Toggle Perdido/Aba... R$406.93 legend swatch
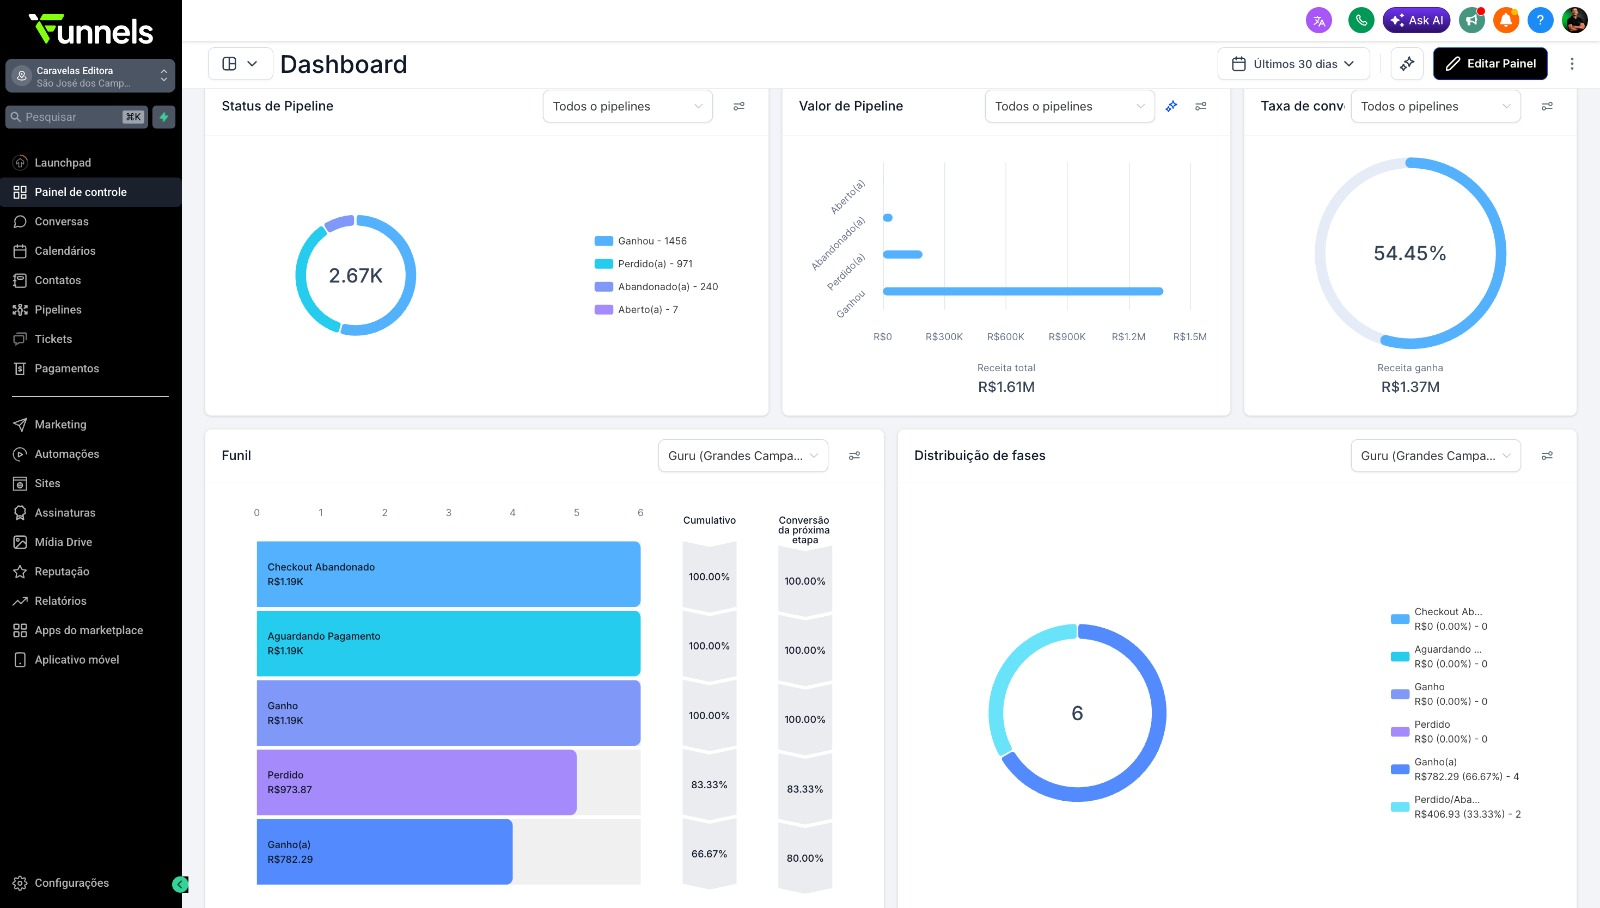Viewport: 1600px width, 908px height. (x=1400, y=807)
